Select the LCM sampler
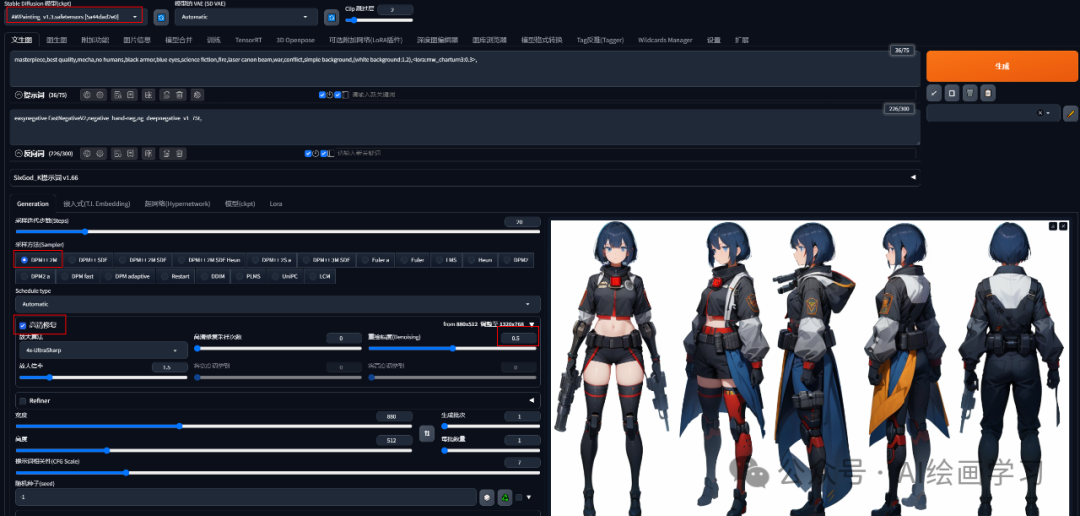The width and height of the screenshot is (1080, 516). [x=322, y=276]
